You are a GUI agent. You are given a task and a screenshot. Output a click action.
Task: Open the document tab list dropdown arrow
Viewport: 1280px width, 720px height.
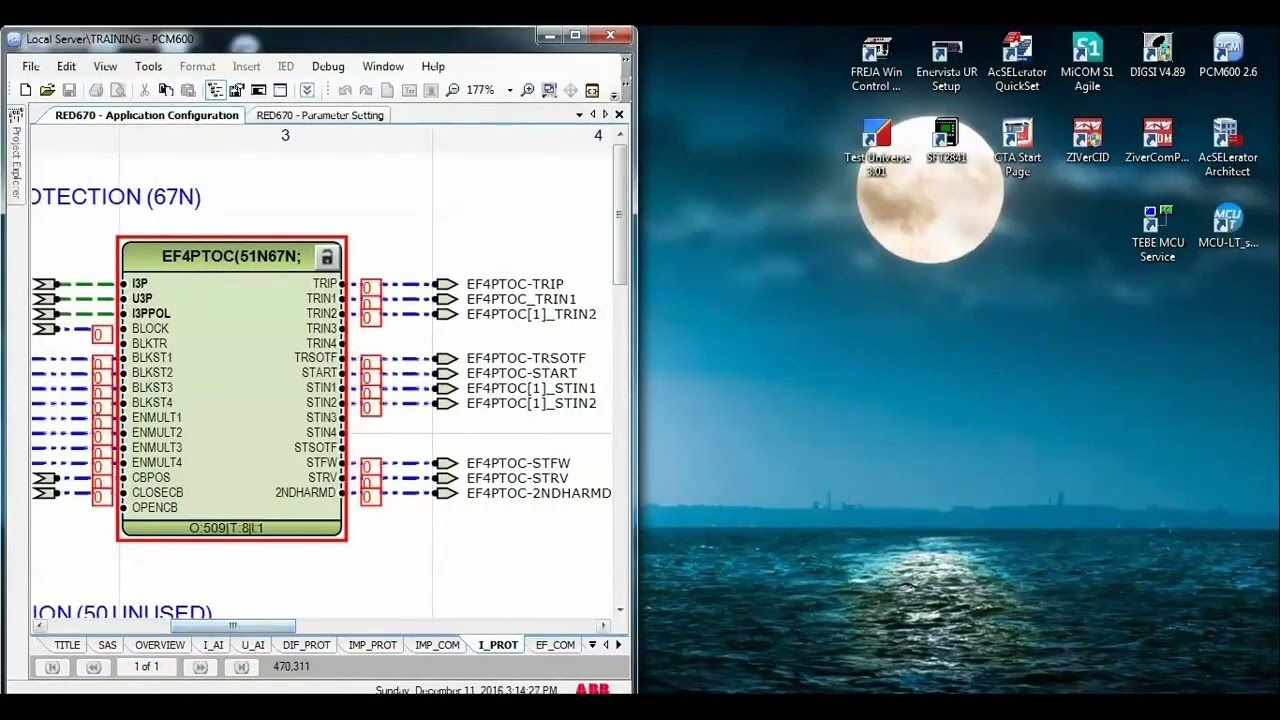click(579, 115)
